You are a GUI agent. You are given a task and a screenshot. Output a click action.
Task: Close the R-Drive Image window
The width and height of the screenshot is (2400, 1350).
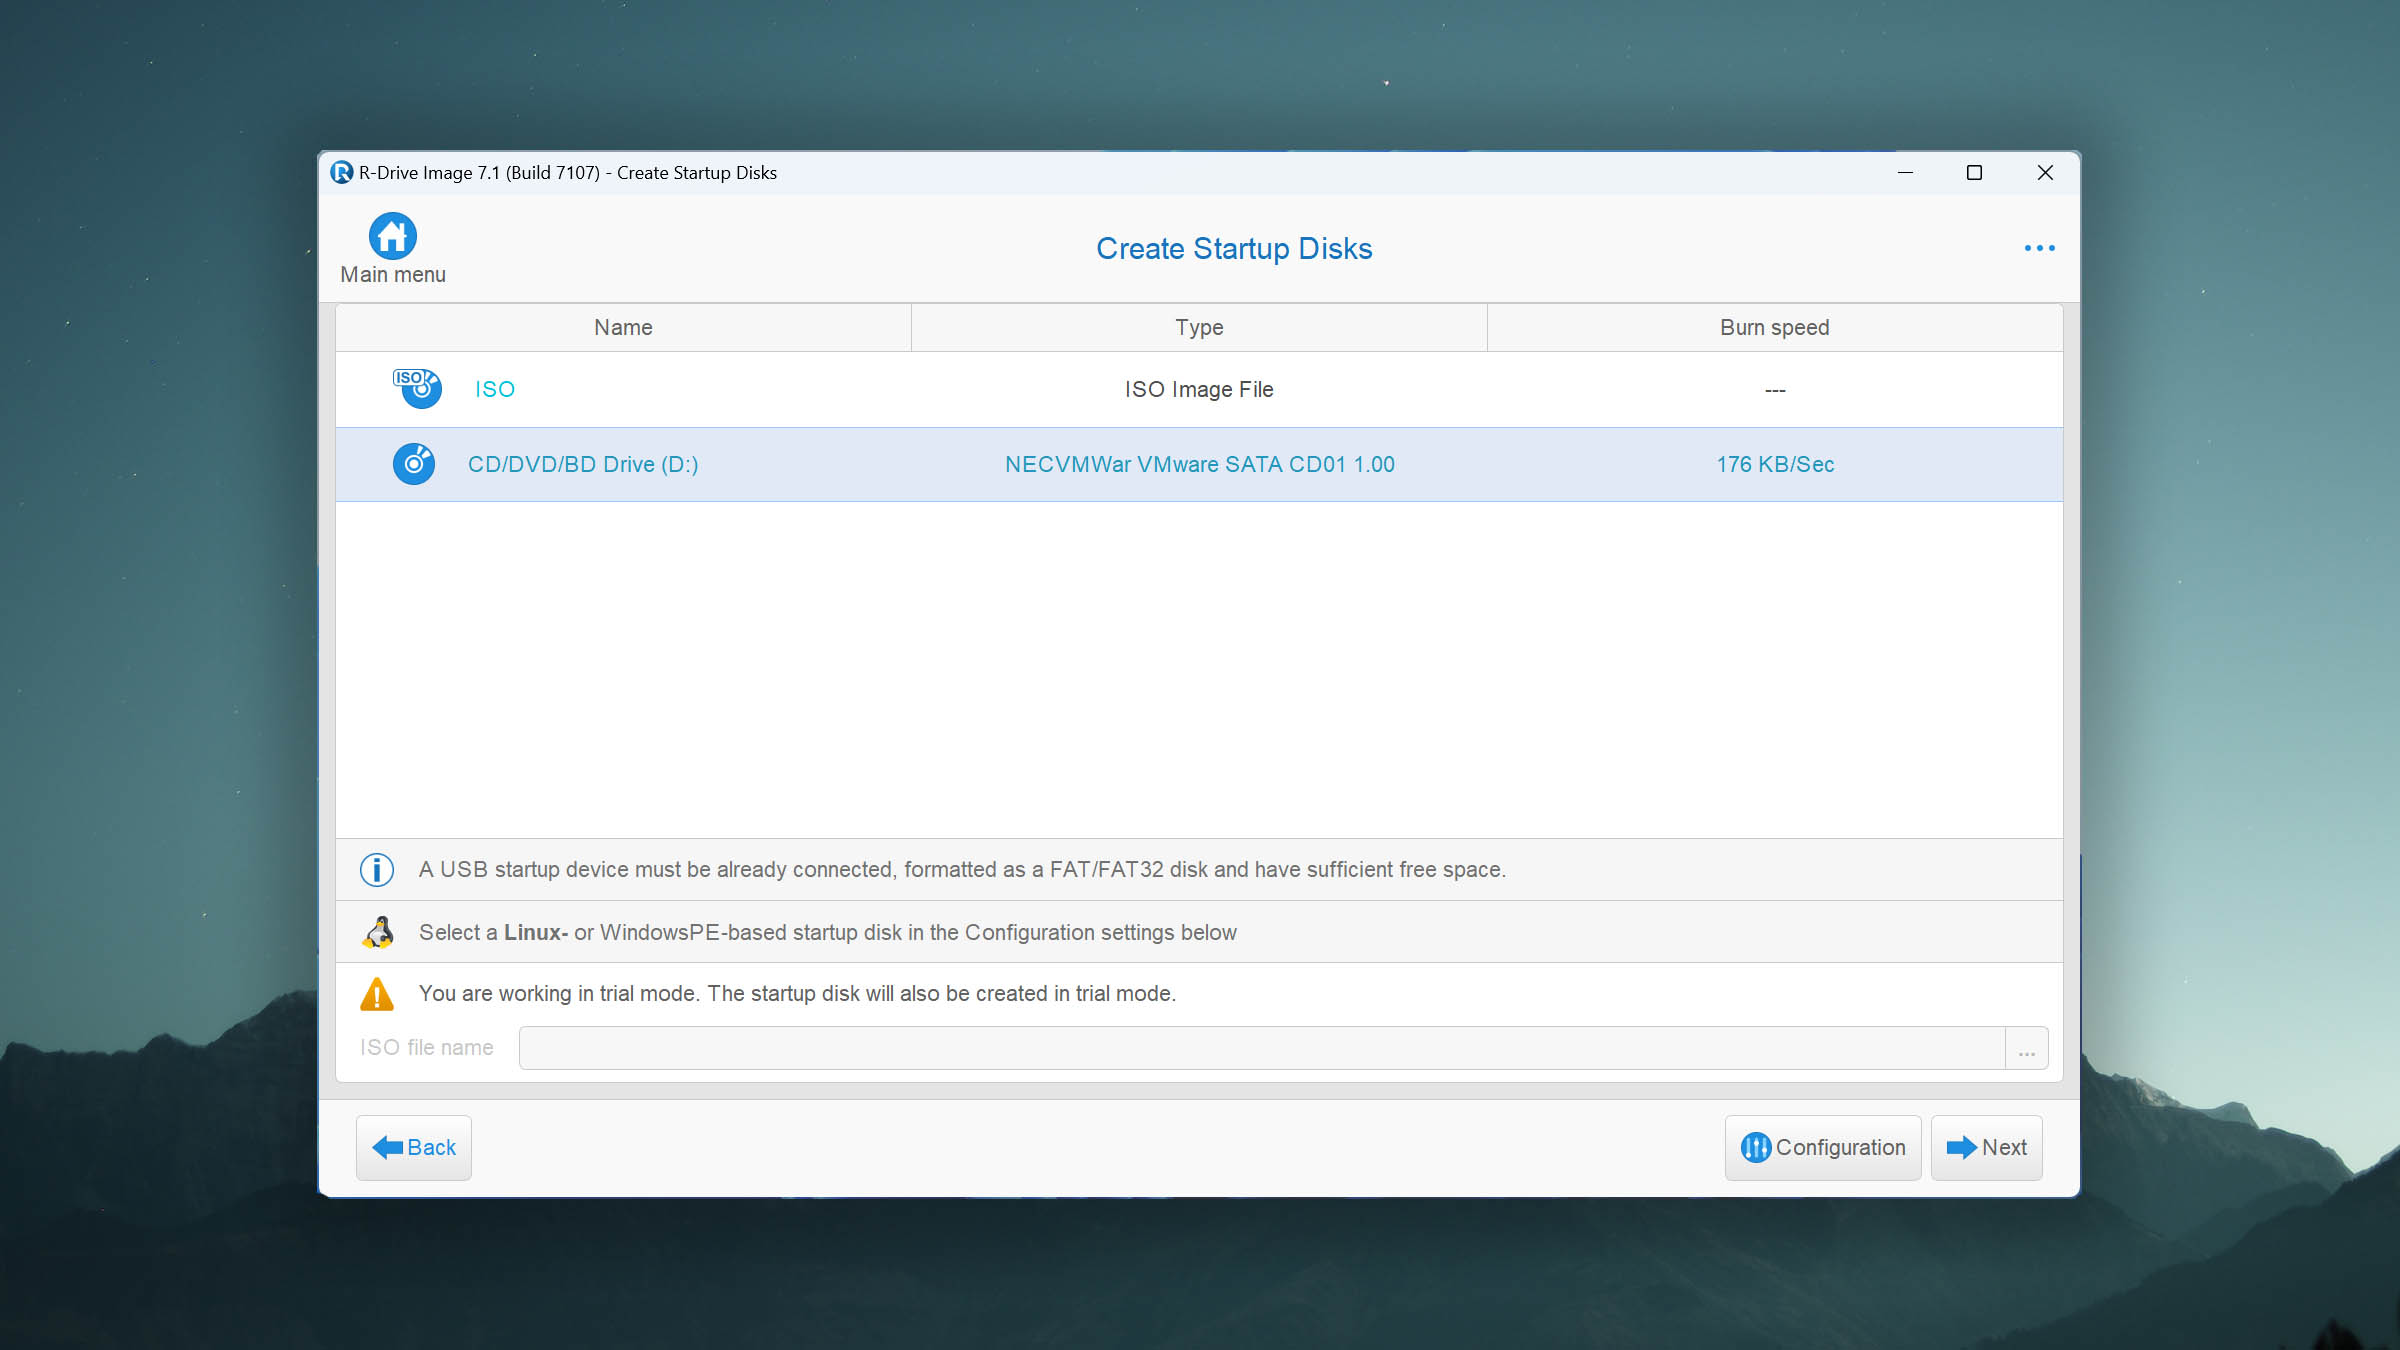[2045, 173]
